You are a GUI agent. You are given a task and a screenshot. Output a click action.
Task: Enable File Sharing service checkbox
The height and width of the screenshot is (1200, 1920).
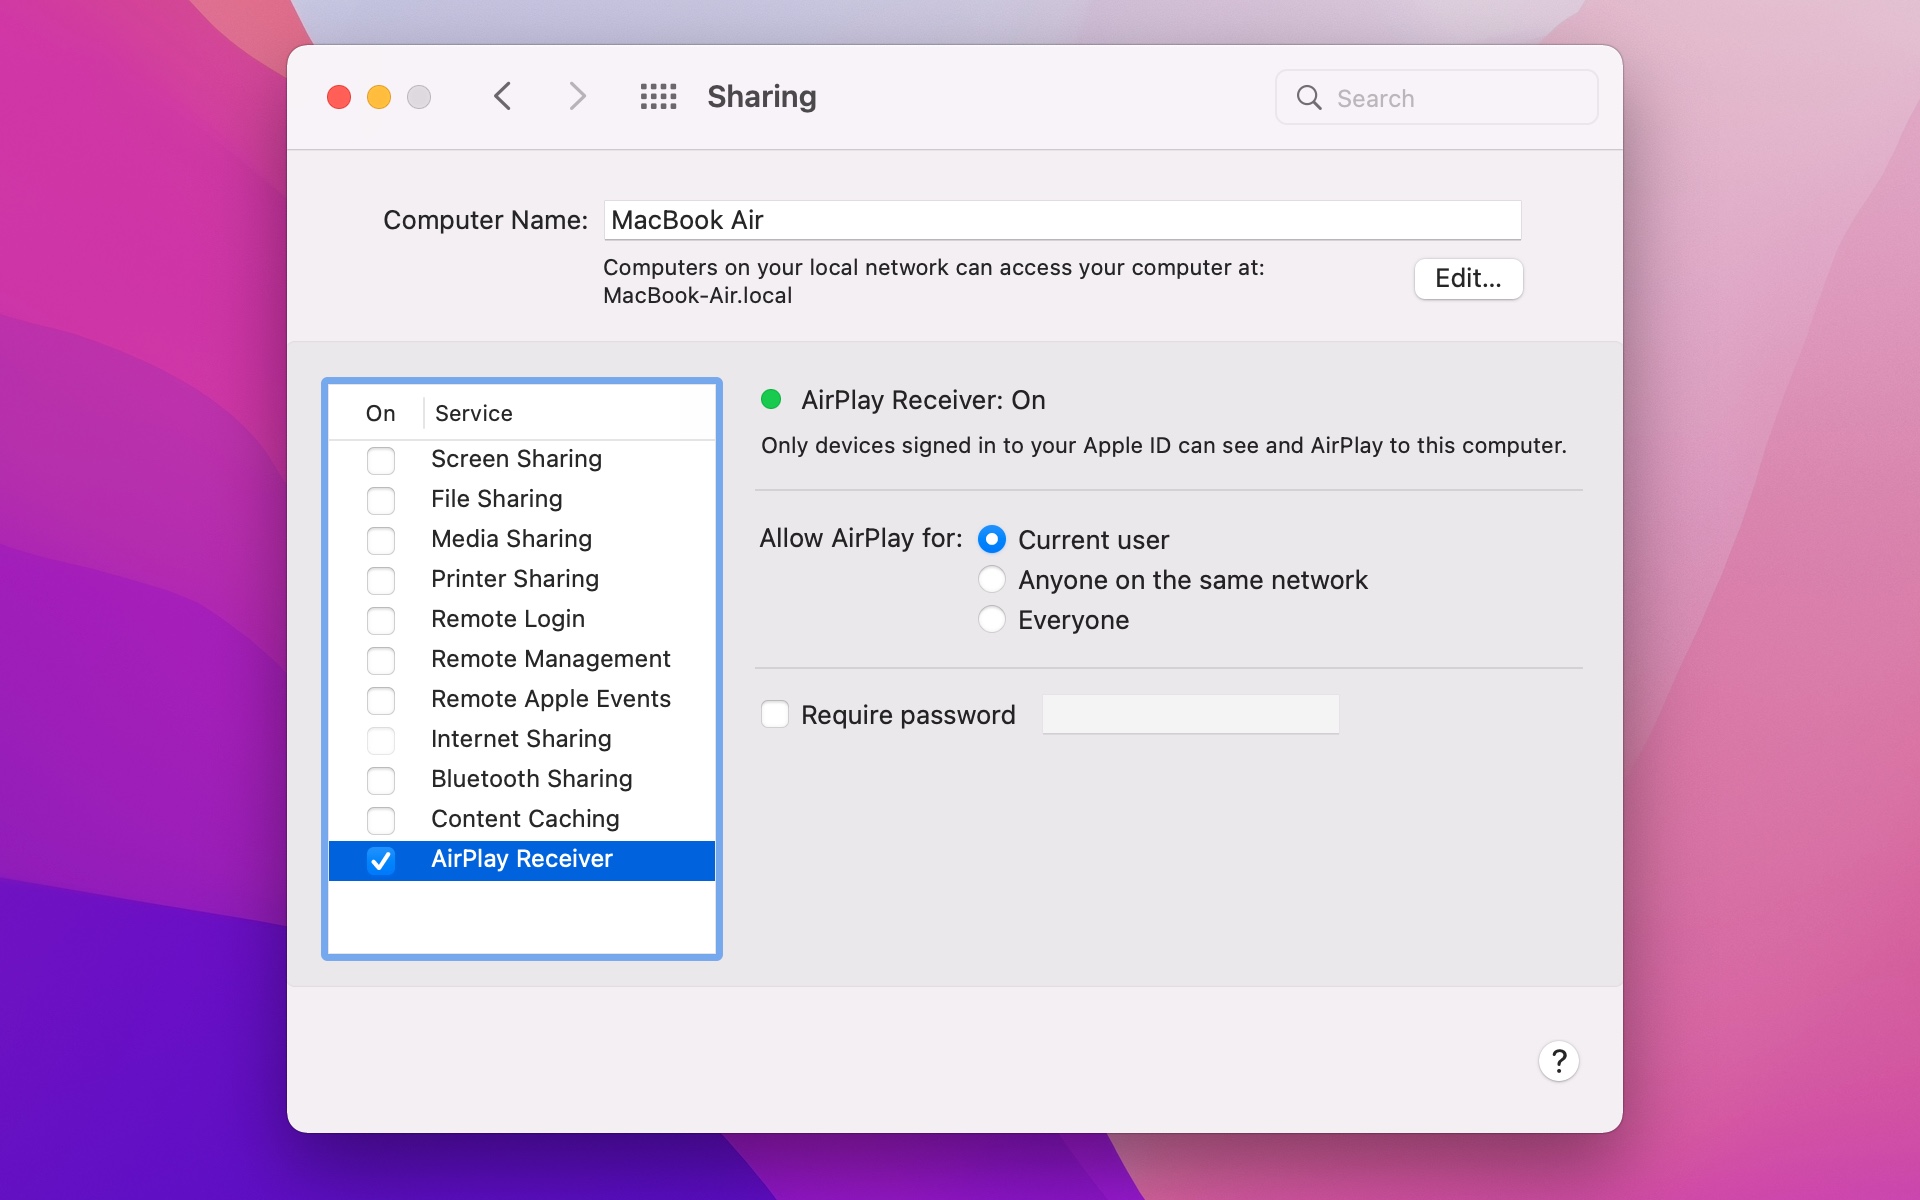[382, 498]
